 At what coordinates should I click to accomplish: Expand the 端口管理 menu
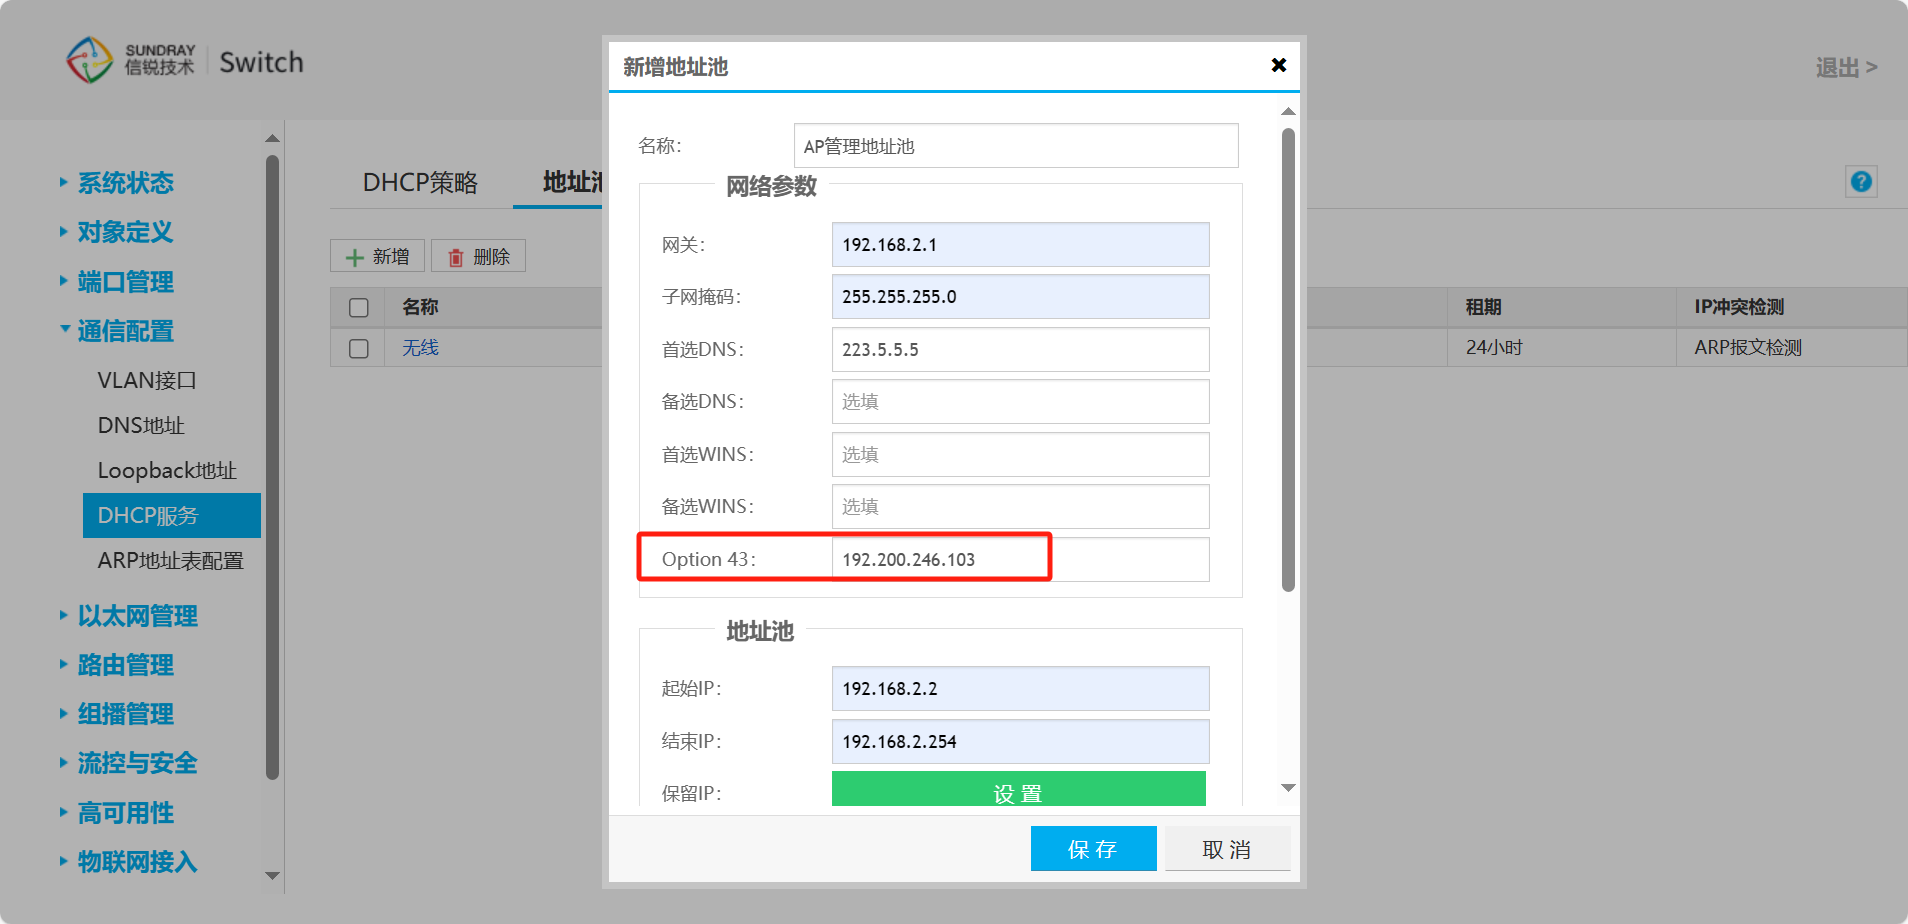(125, 282)
